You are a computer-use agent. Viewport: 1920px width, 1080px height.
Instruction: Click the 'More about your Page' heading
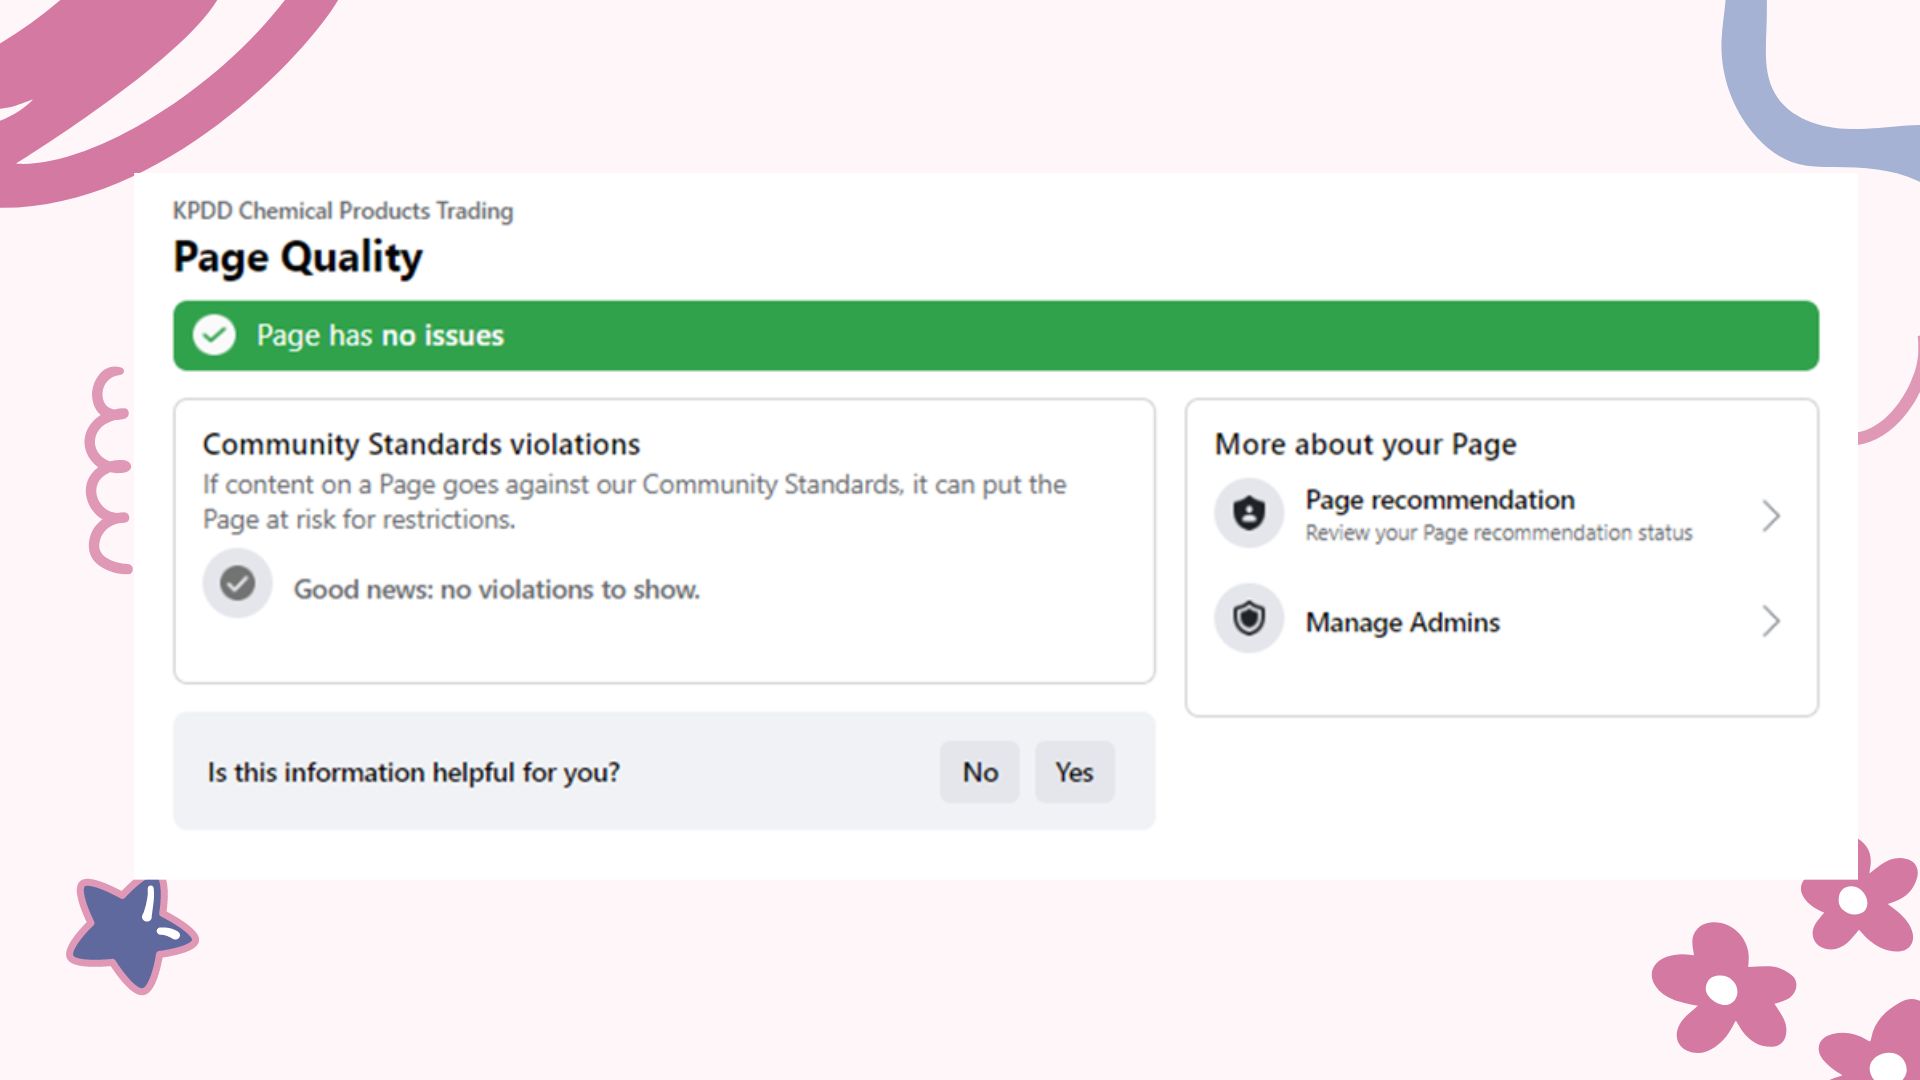(1365, 444)
